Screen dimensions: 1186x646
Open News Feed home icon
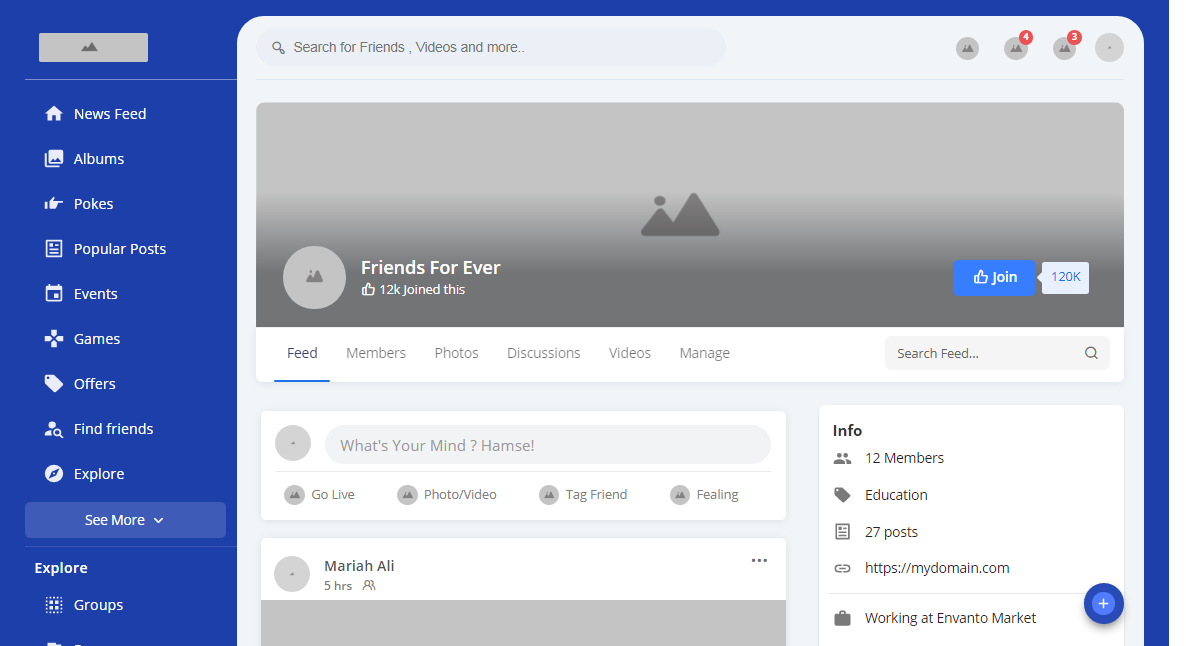click(x=54, y=114)
